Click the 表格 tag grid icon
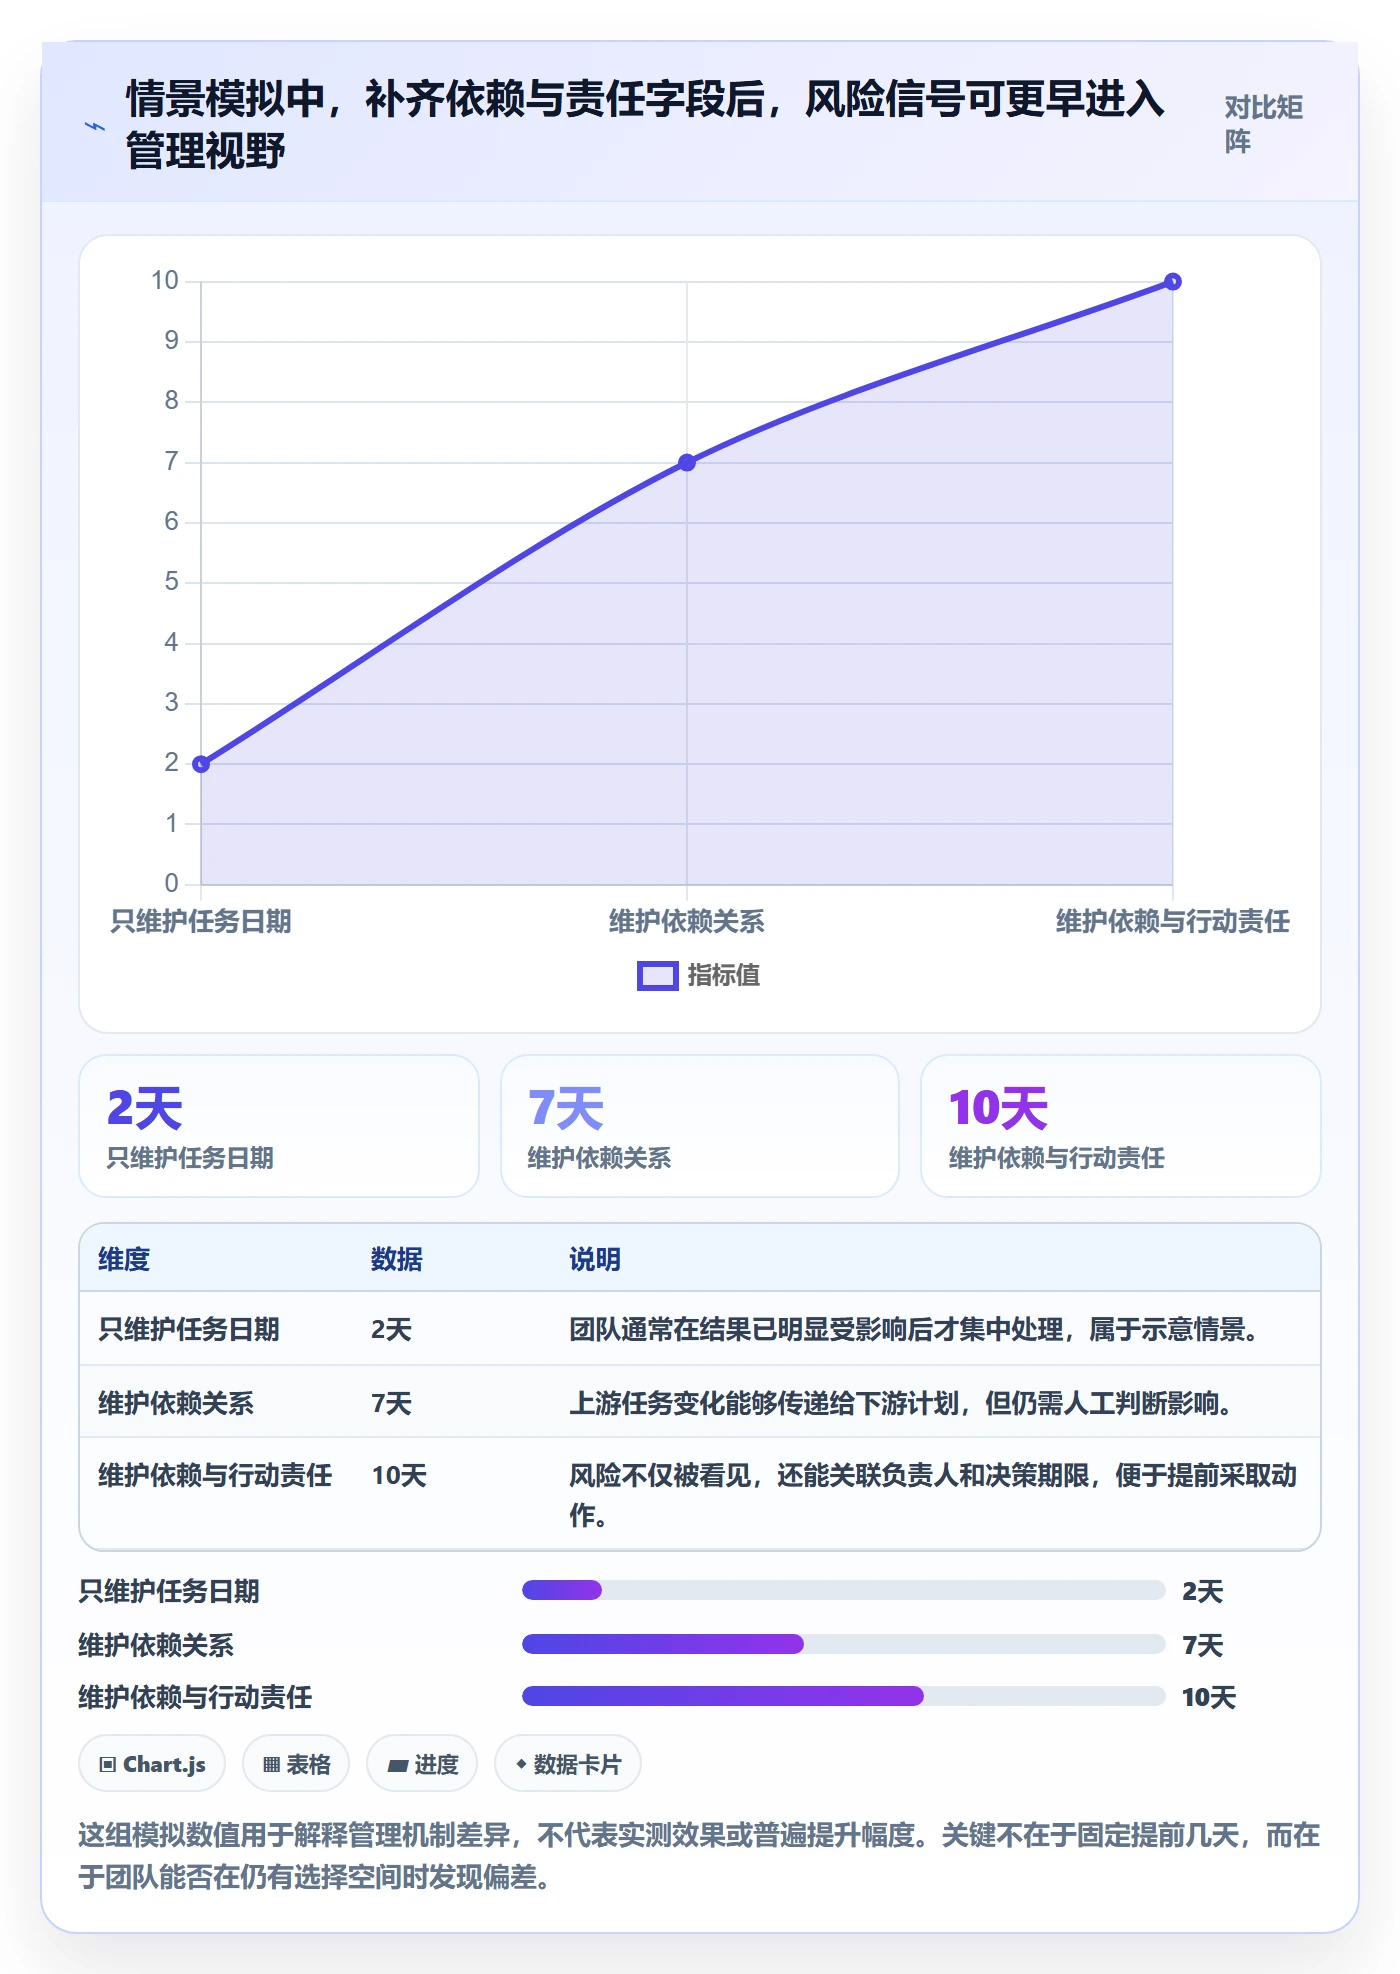Viewport: 1400px width, 1974px height. (271, 1765)
